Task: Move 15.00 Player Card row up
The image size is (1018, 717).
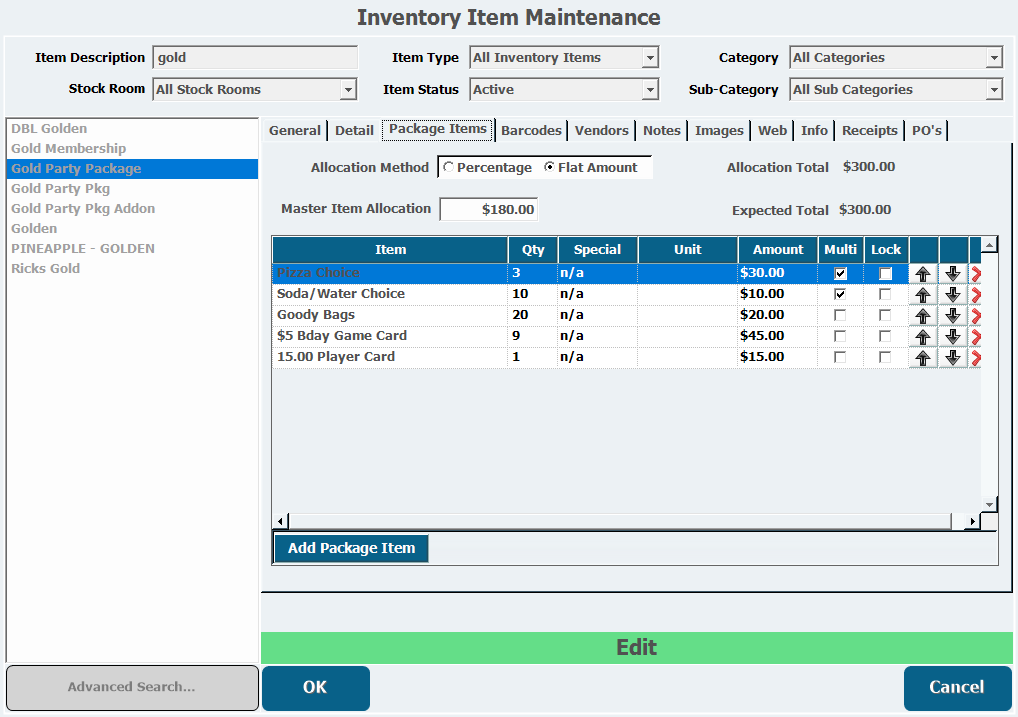Action: 923,358
